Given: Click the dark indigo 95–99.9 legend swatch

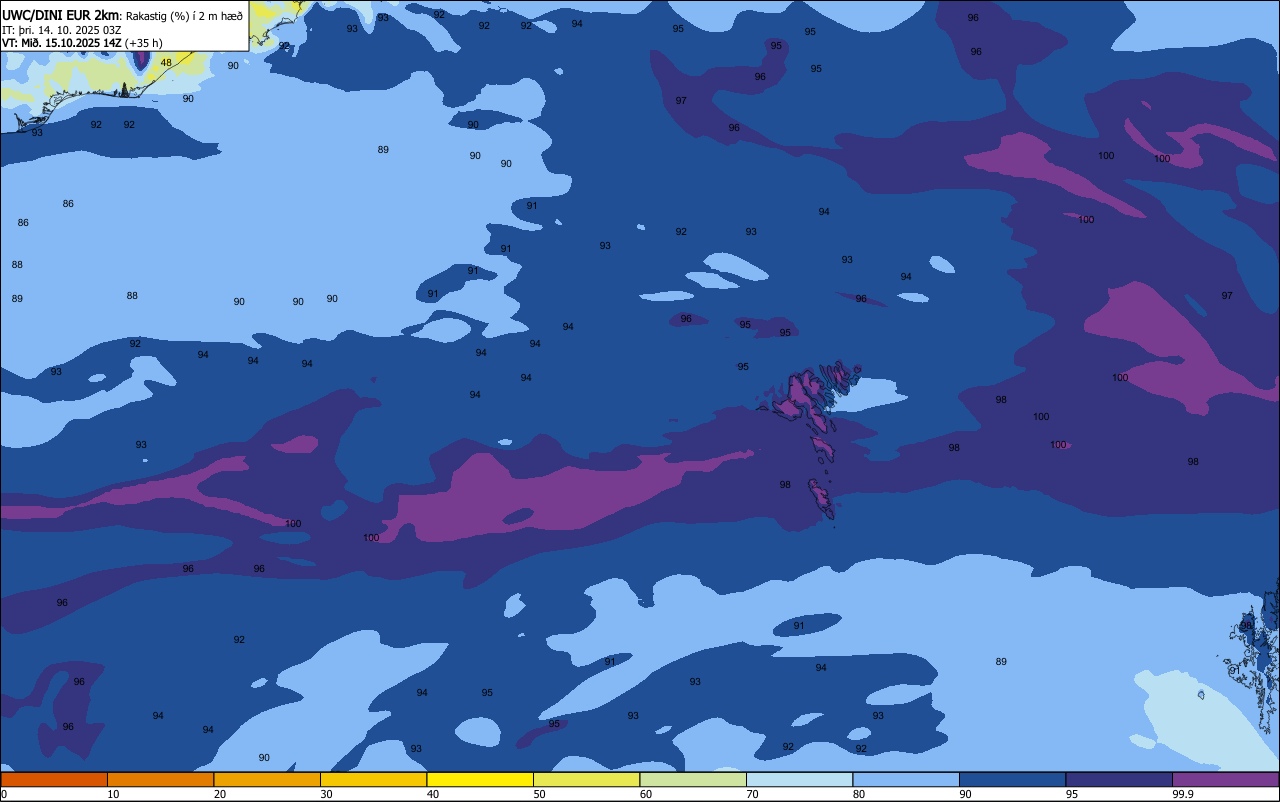Looking at the screenshot, I should [1119, 779].
